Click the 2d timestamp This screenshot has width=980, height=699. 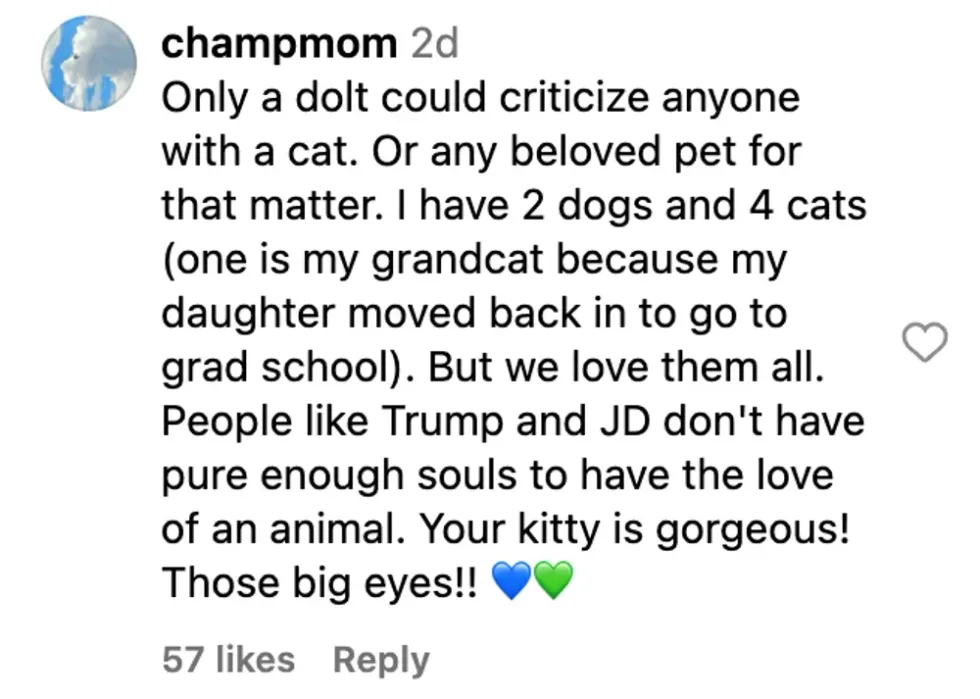(x=434, y=42)
